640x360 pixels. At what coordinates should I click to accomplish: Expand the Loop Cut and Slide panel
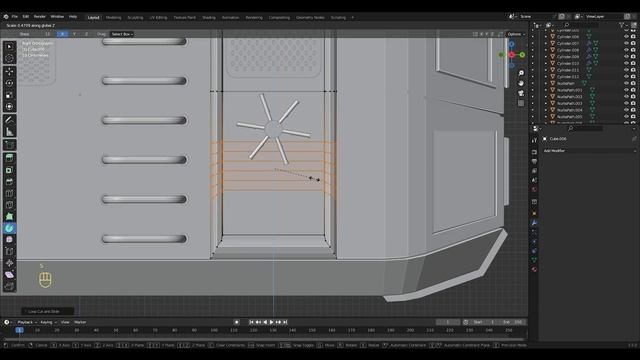point(48,311)
